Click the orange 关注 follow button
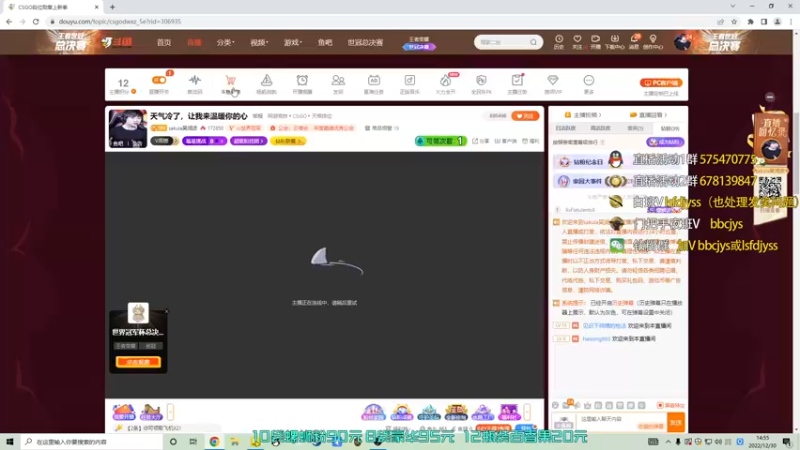Screen dimensions: 800x450 click(x=525, y=116)
